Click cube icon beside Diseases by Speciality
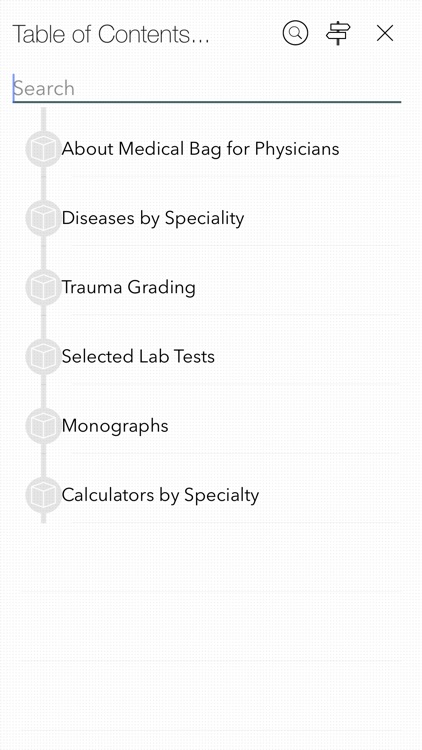The height and width of the screenshot is (750, 422). 44,218
